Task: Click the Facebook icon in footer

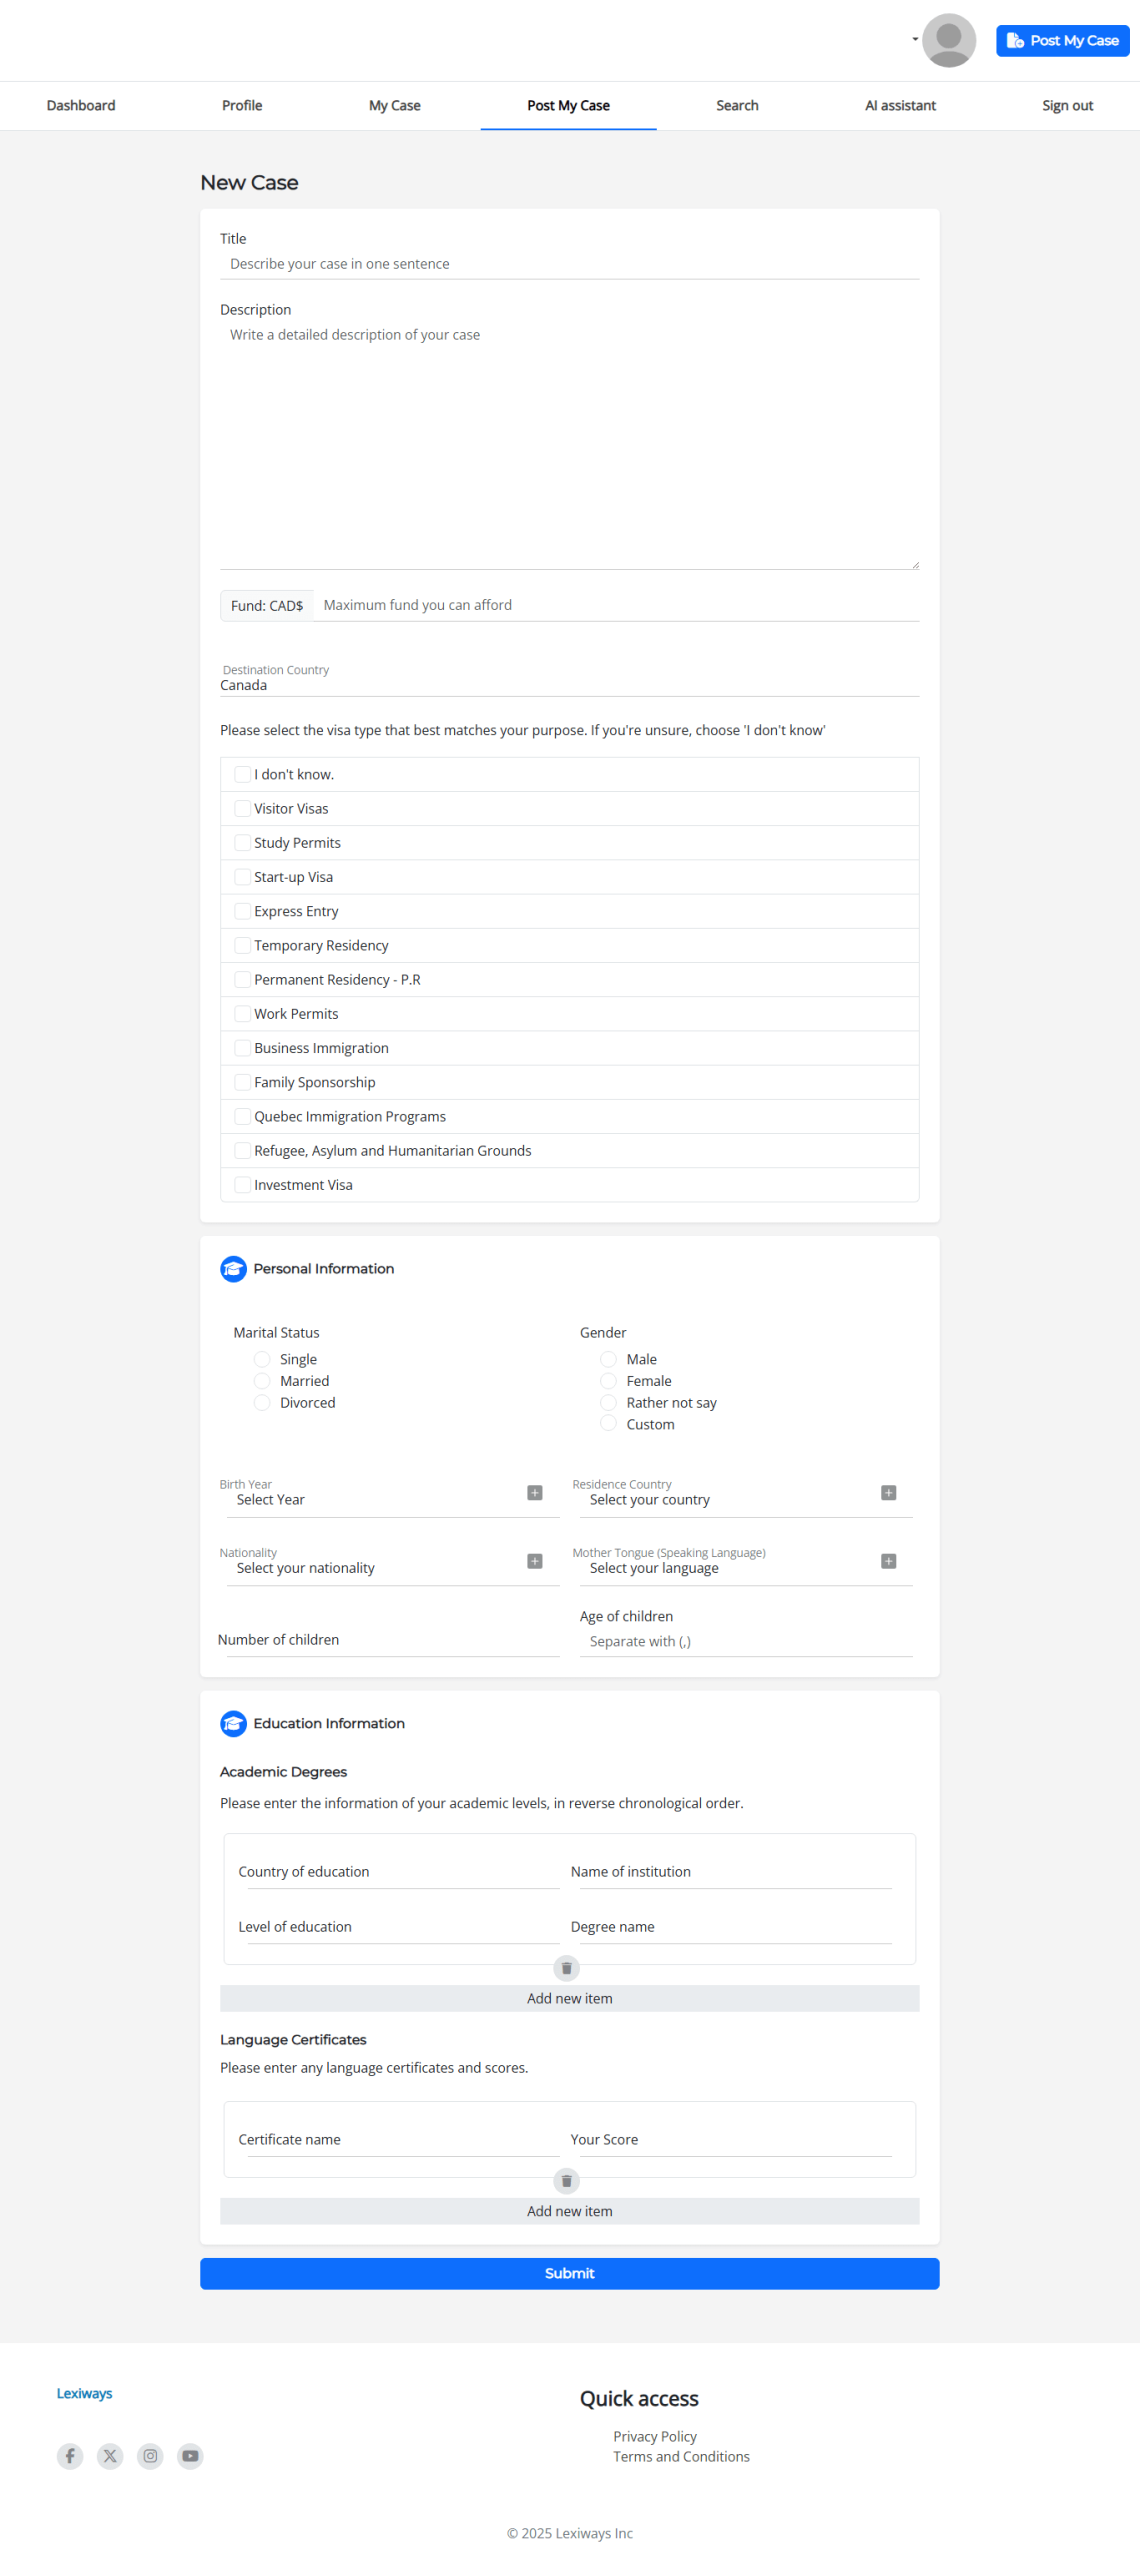Action: point(70,2455)
